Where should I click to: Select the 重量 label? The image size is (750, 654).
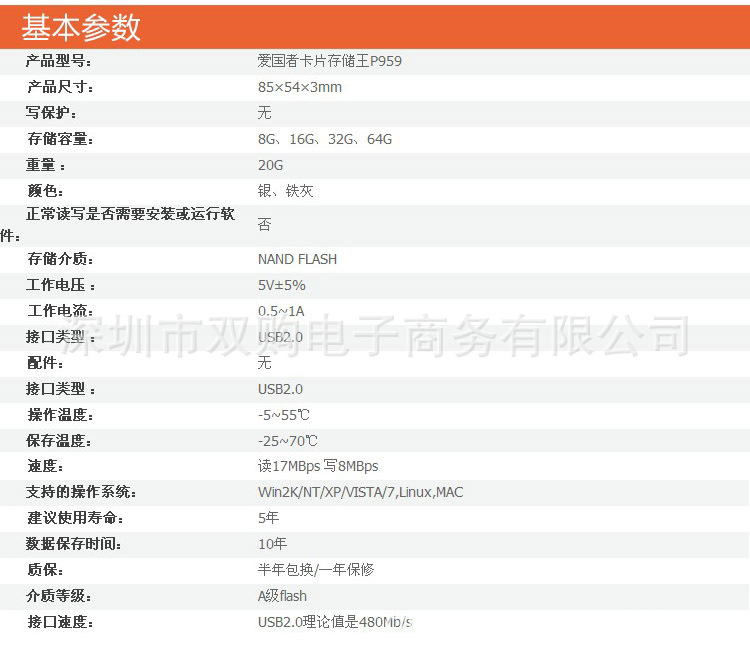(x=45, y=165)
